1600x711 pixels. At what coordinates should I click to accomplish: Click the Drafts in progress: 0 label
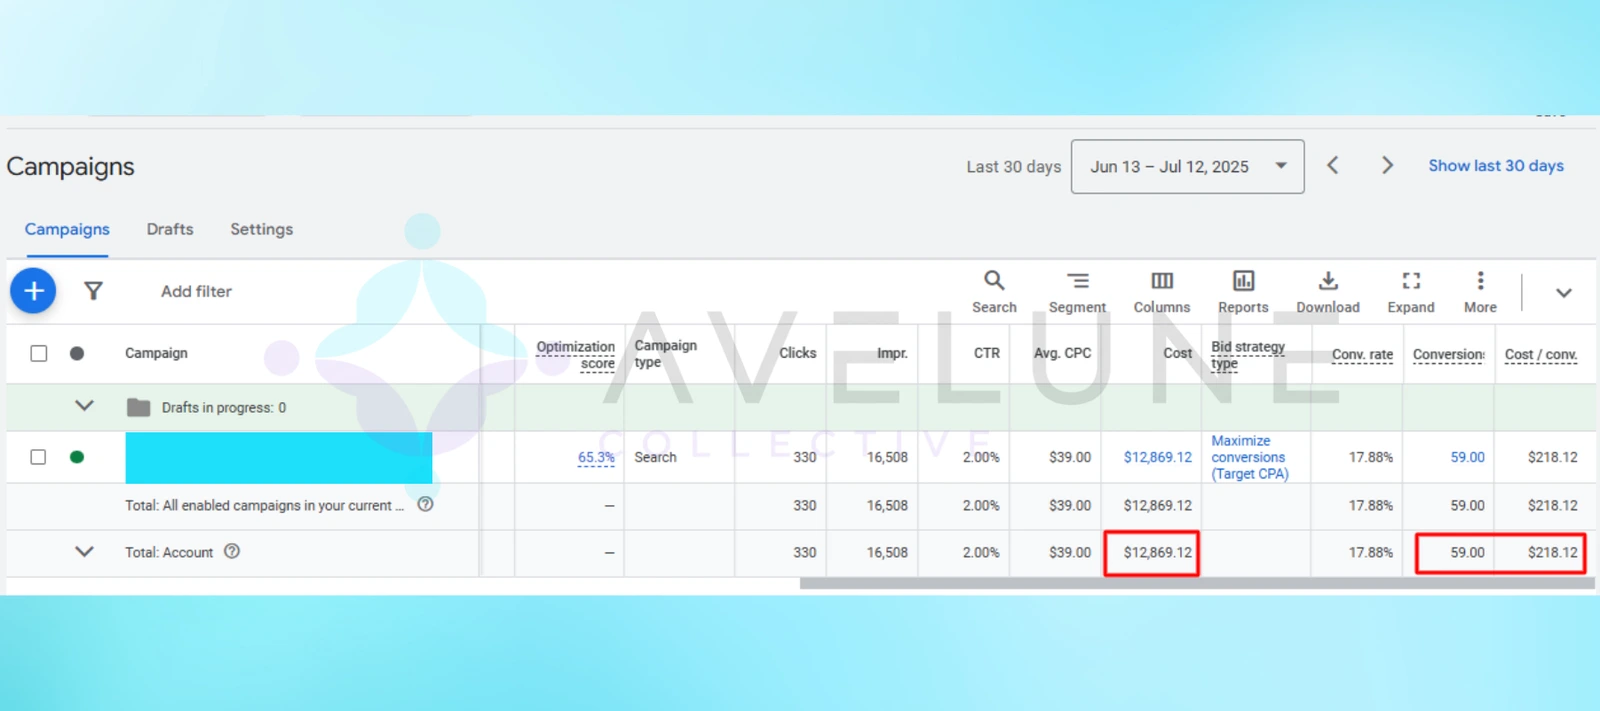tap(224, 407)
